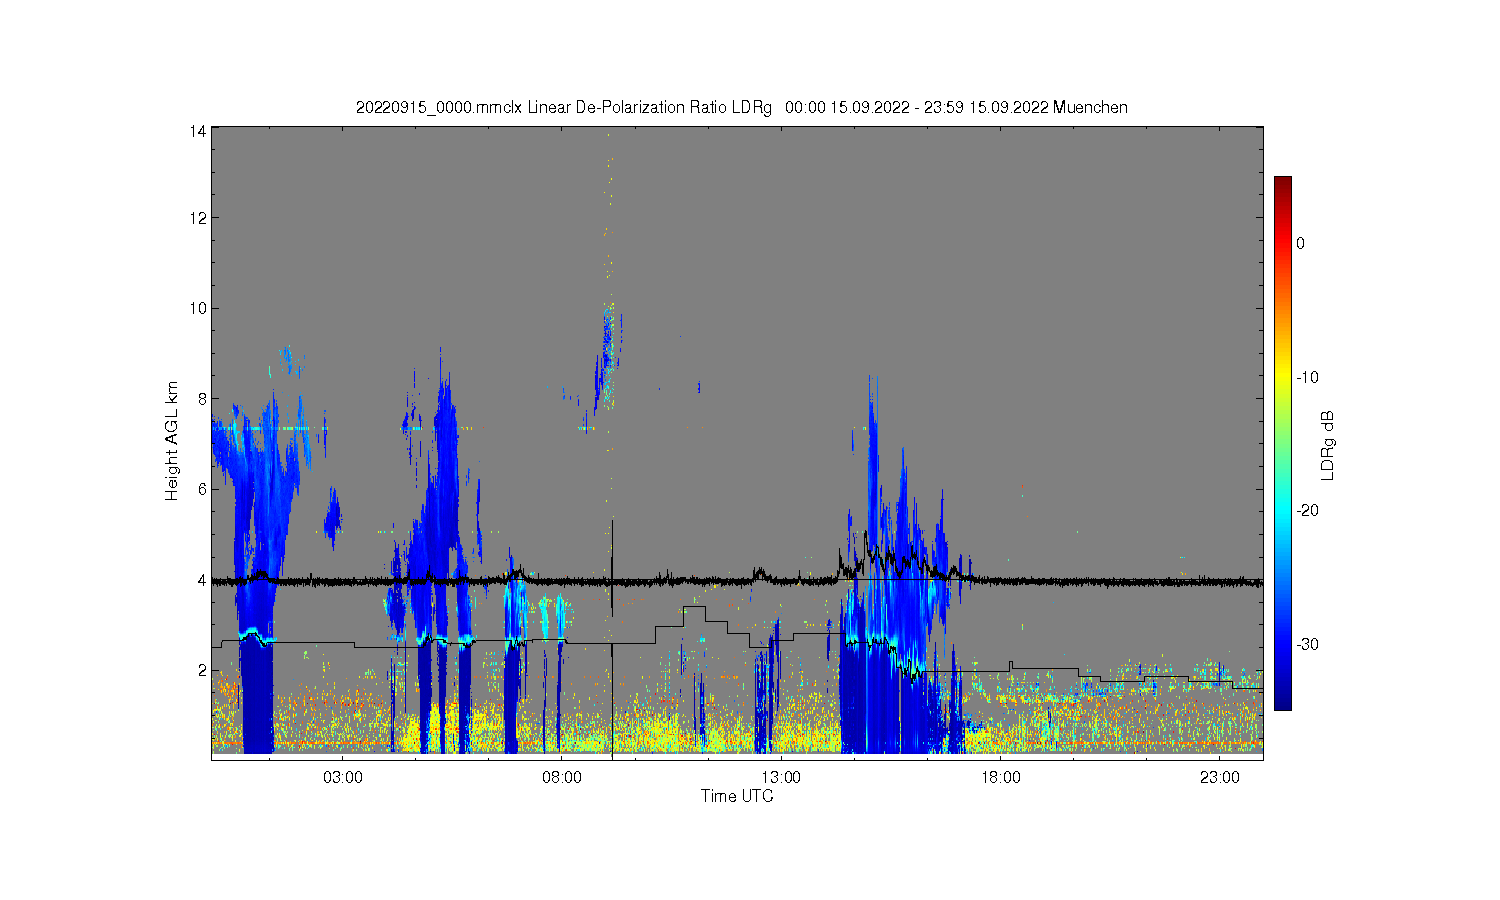Click the 08:00 time tick label
The width and height of the screenshot is (1500, 900).
(562, 777)
